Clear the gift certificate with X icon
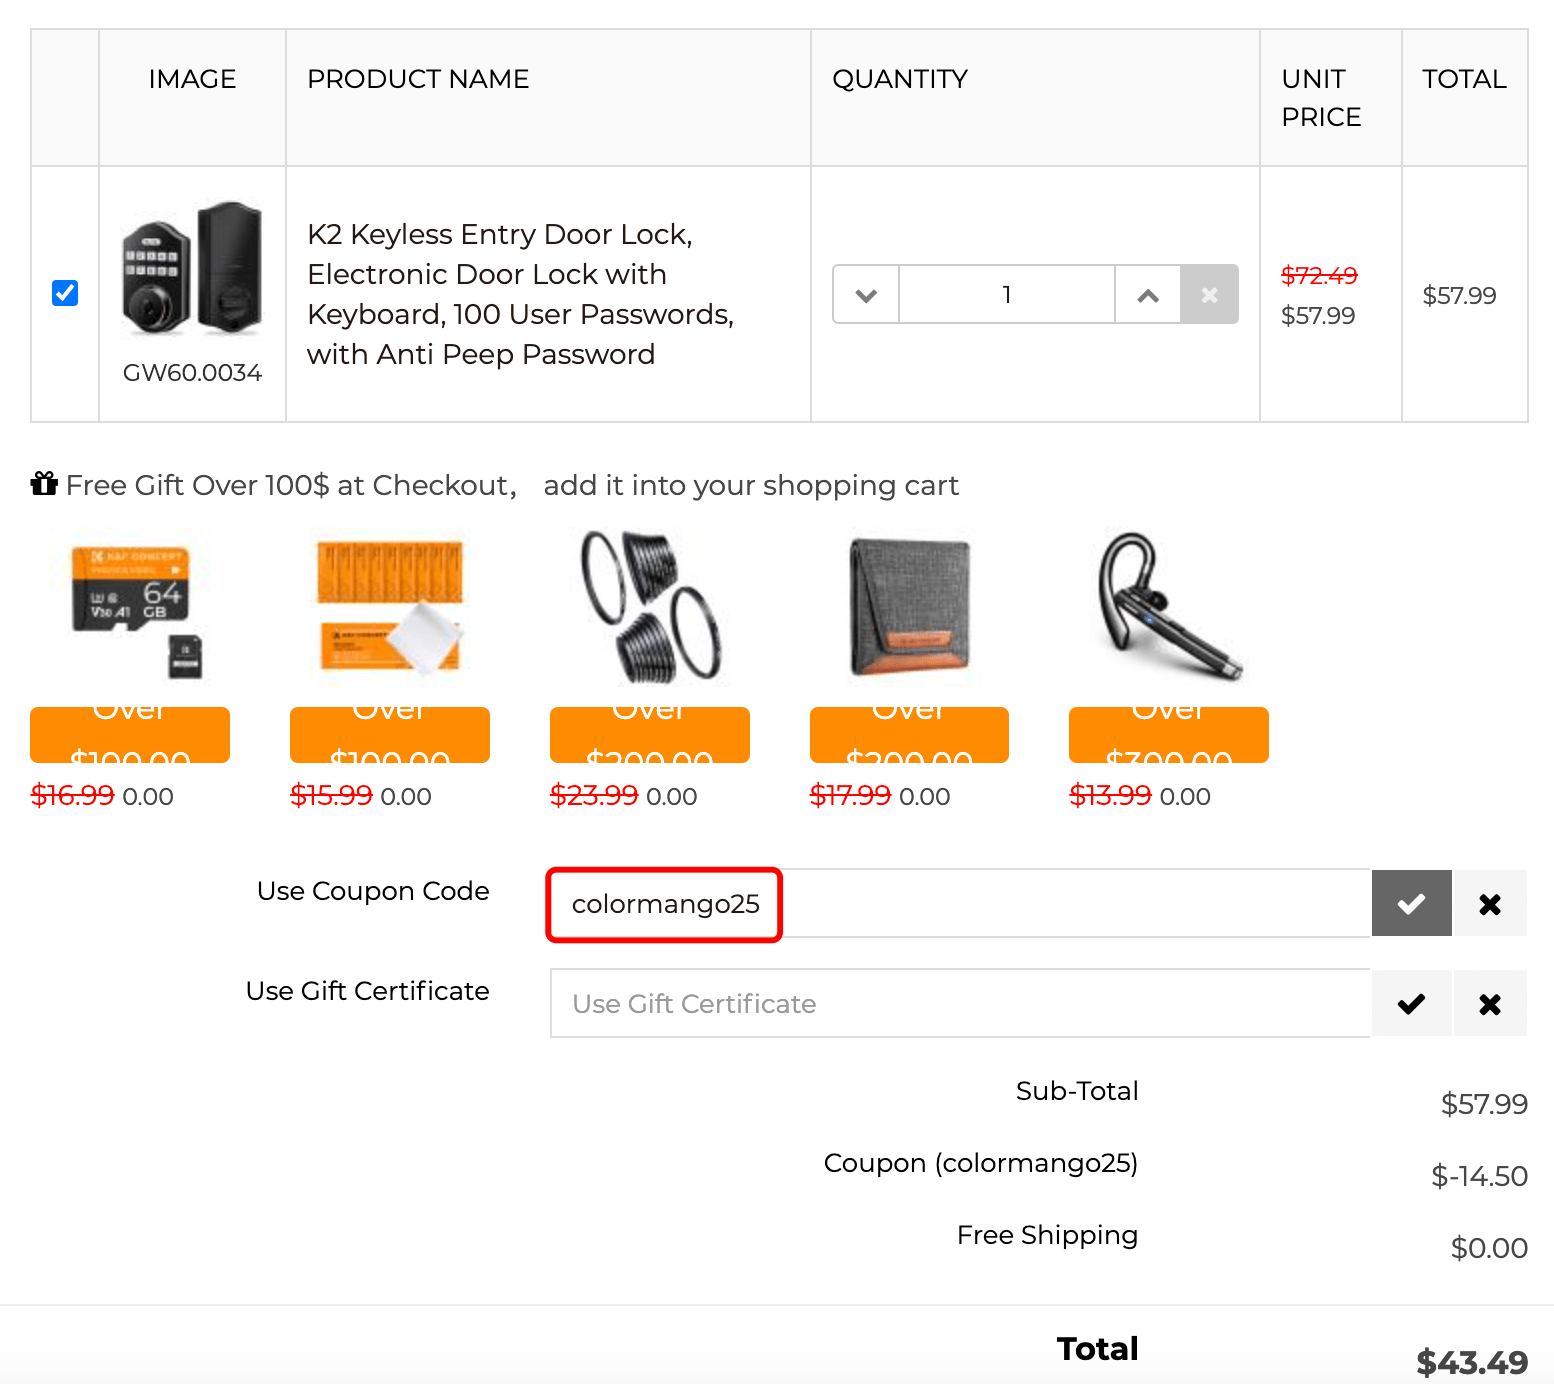The image size is (1554, 1384). click(1489, 1004)
